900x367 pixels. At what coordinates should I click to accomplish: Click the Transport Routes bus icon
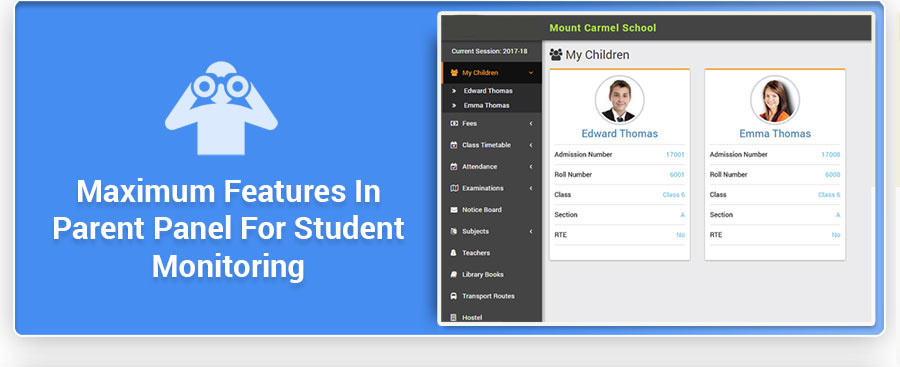pyautogui.click(x=454, y=296)
